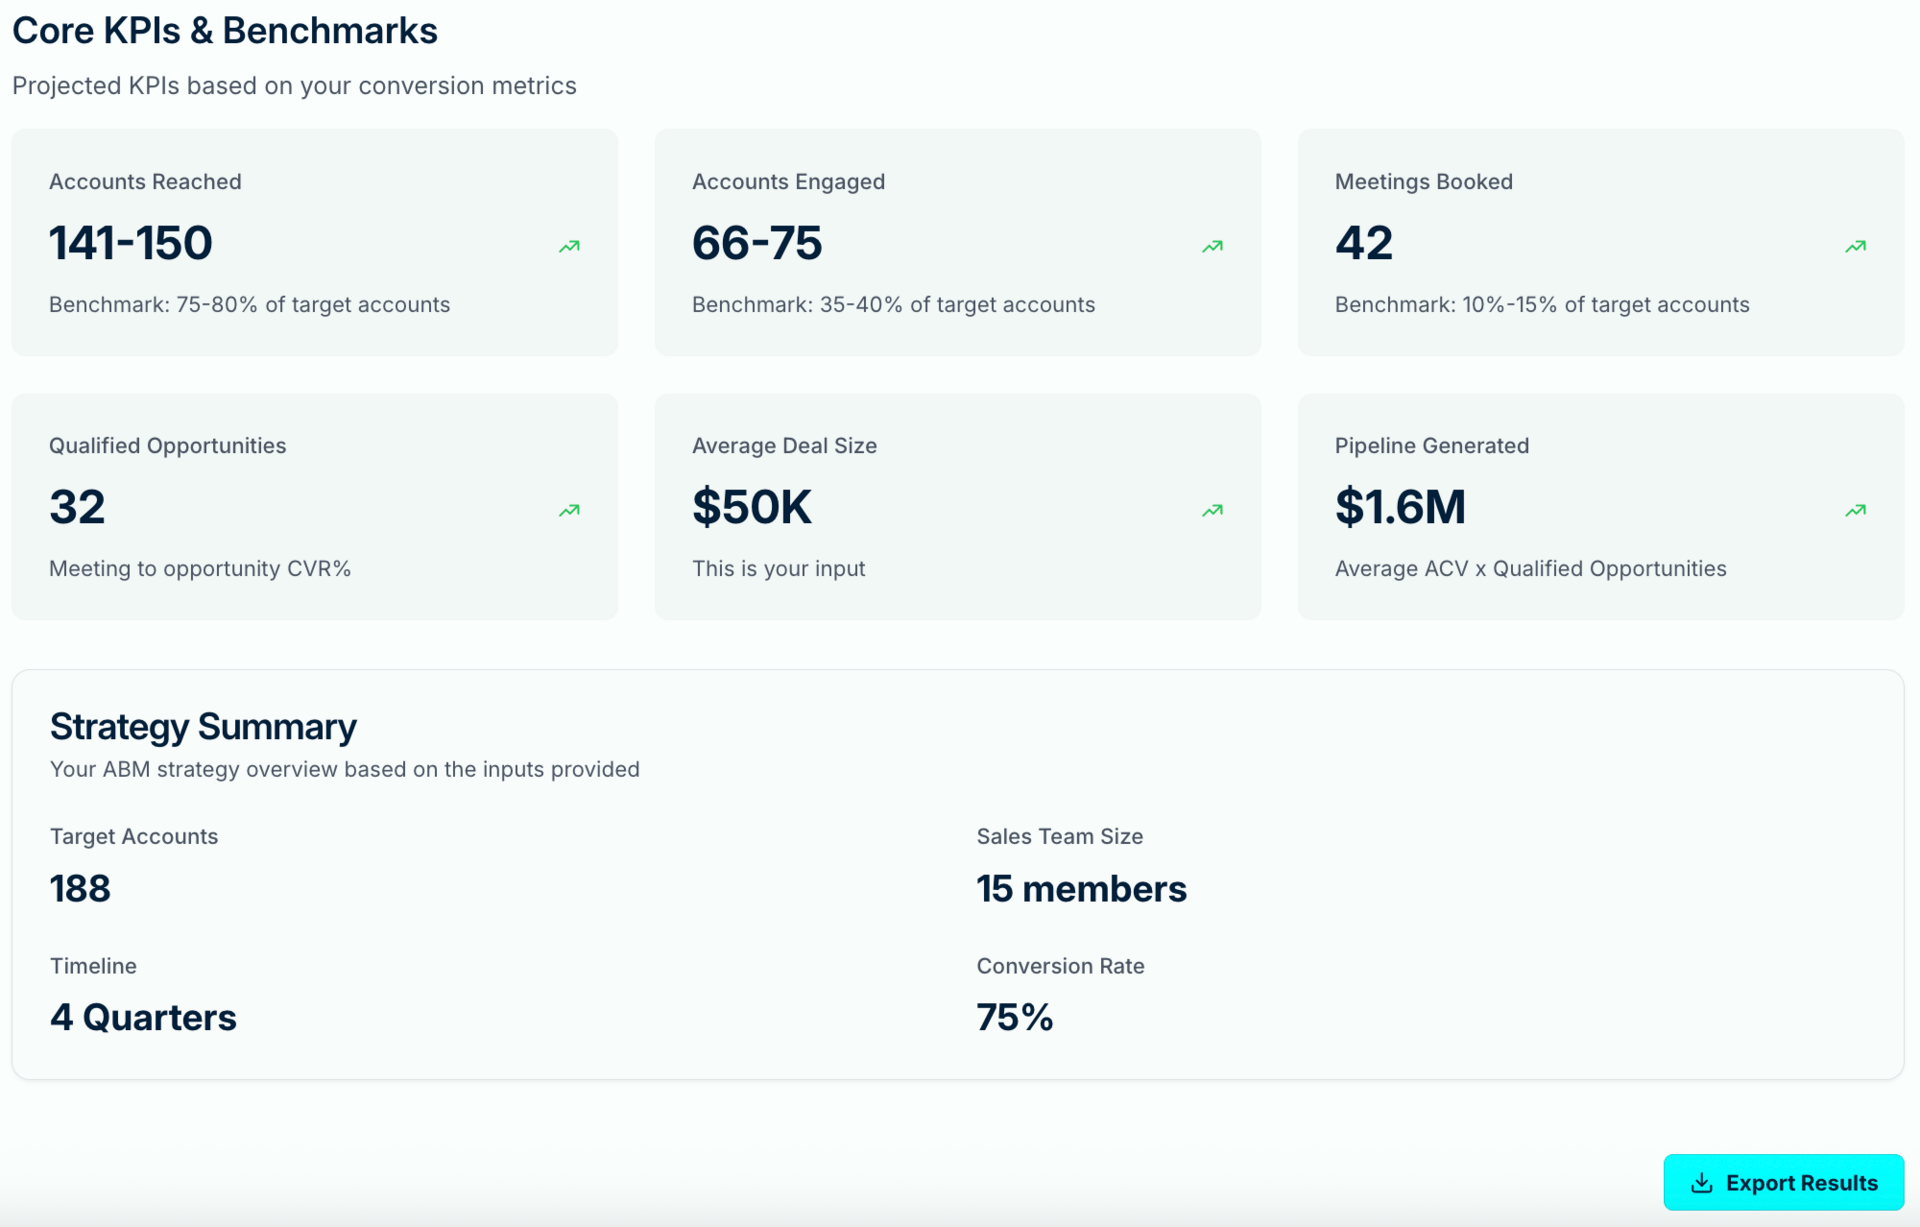Viewport: 1920px width, 1227px height.
Task: Click the 4 Quarters Timeline value
Action: [x=143, y=1017]
